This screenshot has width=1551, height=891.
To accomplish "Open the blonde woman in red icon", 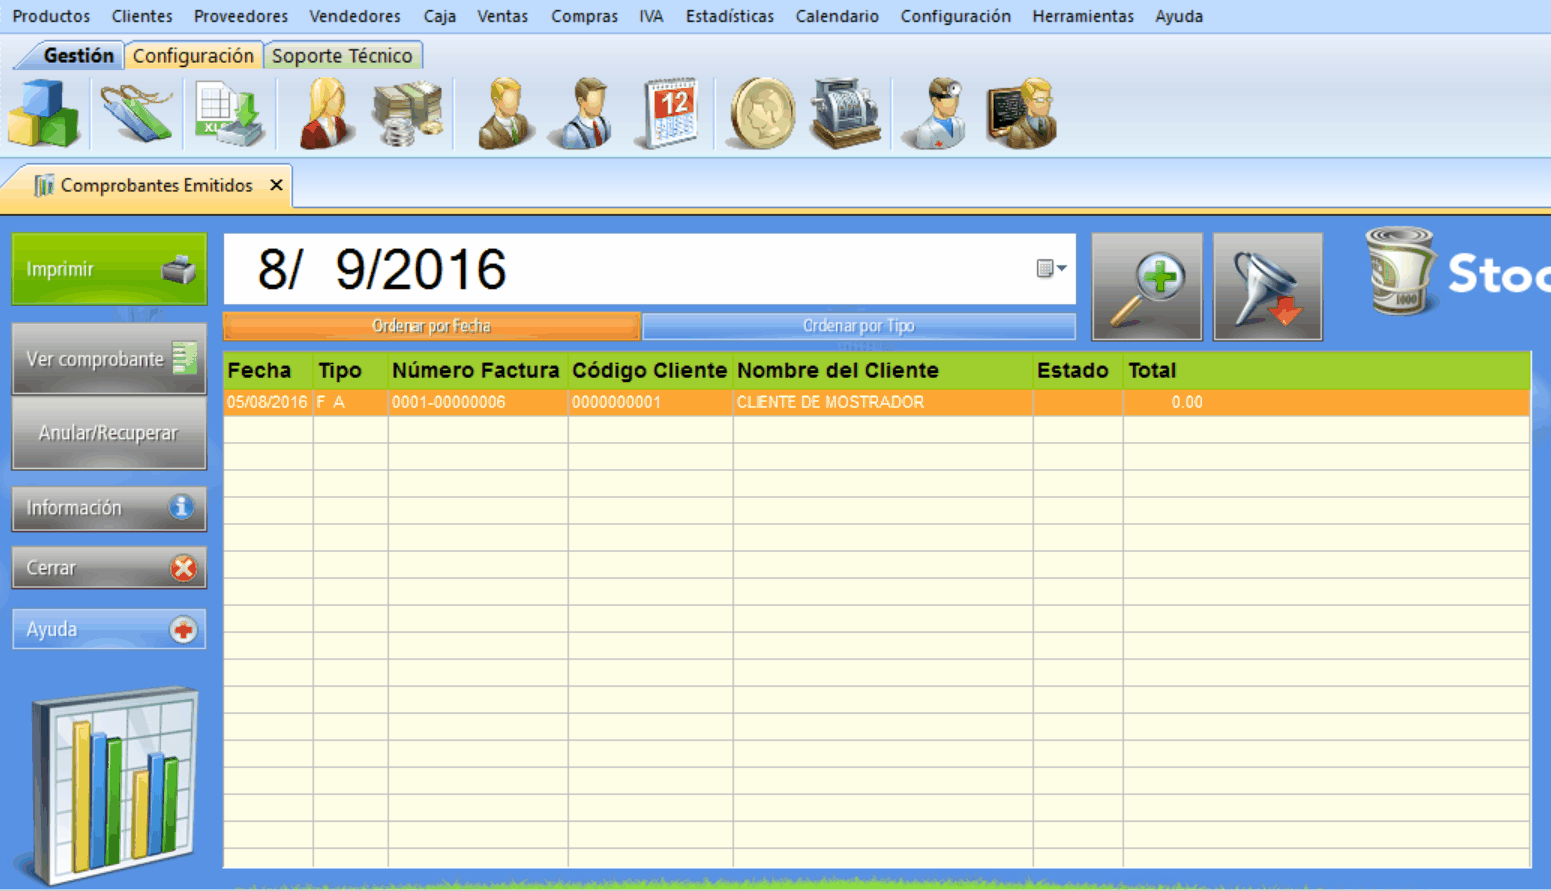I will [x=327, y=113].
